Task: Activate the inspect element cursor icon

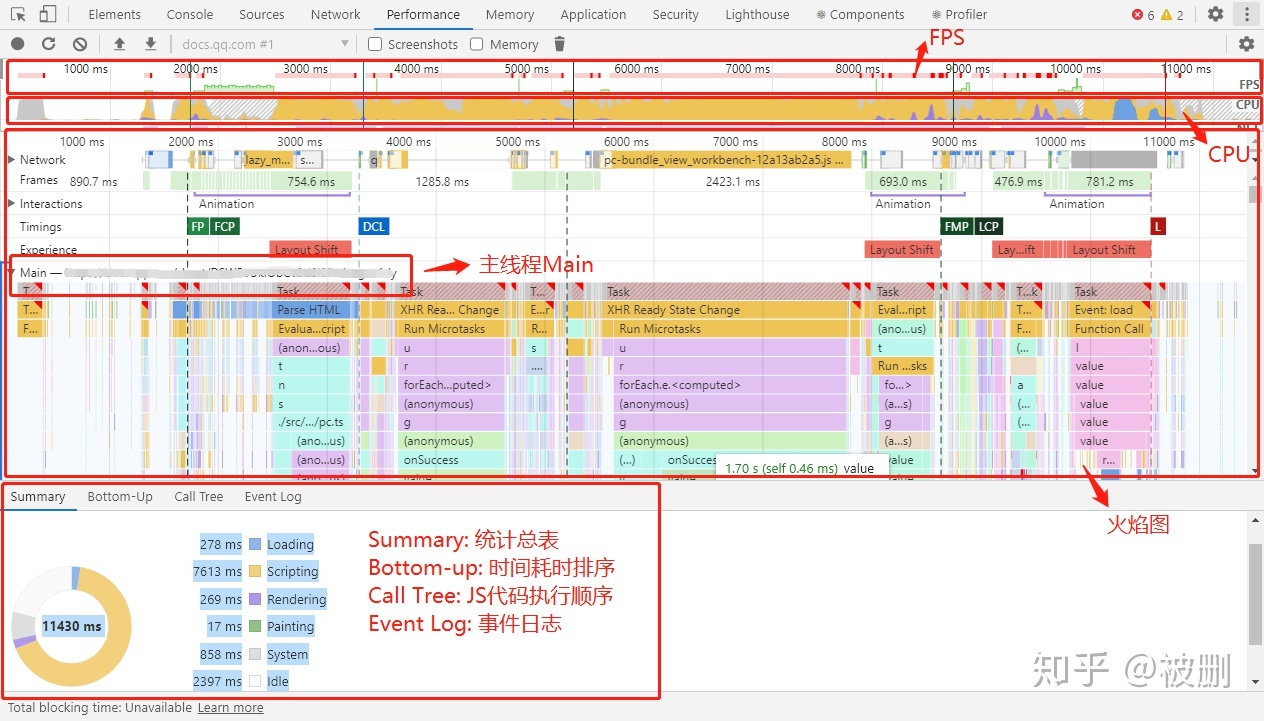Action: tap(18, 14)
